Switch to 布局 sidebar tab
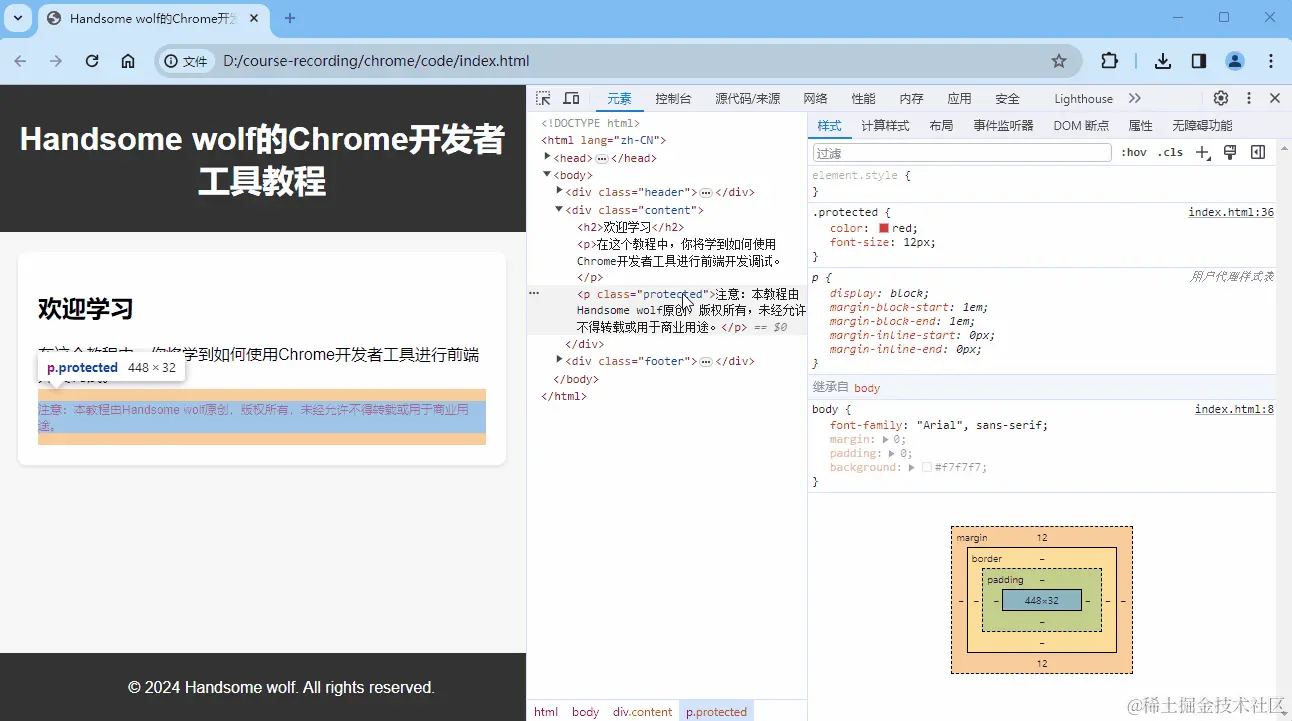Viewport: 1292px width, 721px height. (x=941, y=125)
